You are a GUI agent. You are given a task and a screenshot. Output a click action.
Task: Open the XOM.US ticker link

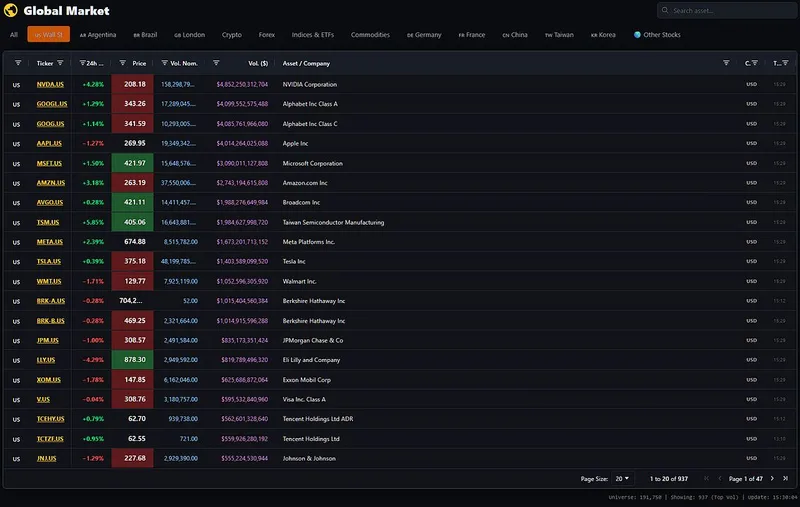[48, 379]
